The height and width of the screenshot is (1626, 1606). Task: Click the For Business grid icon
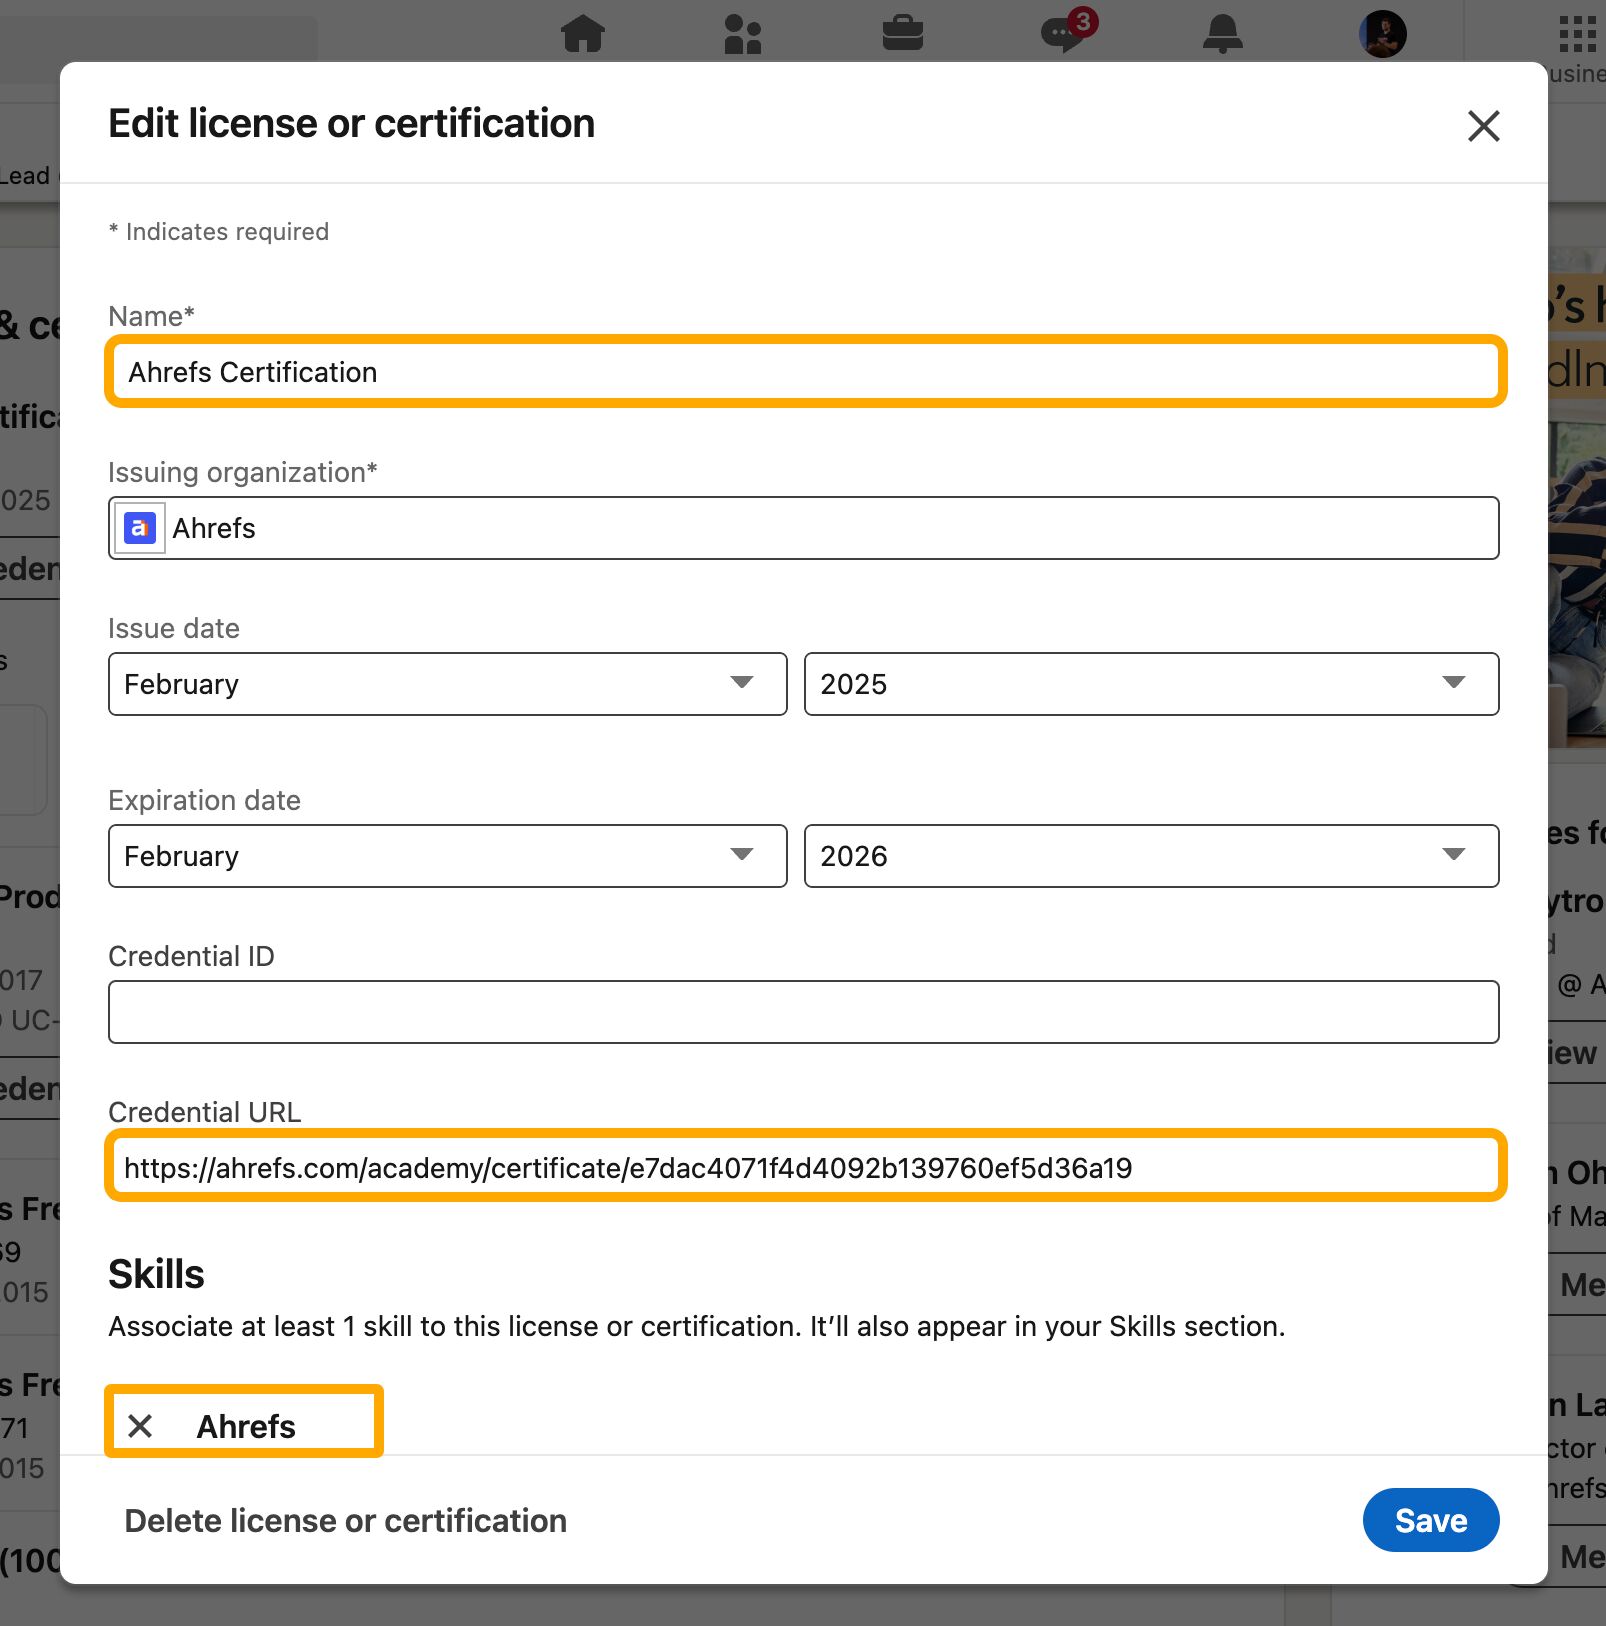coord(1577,33)
